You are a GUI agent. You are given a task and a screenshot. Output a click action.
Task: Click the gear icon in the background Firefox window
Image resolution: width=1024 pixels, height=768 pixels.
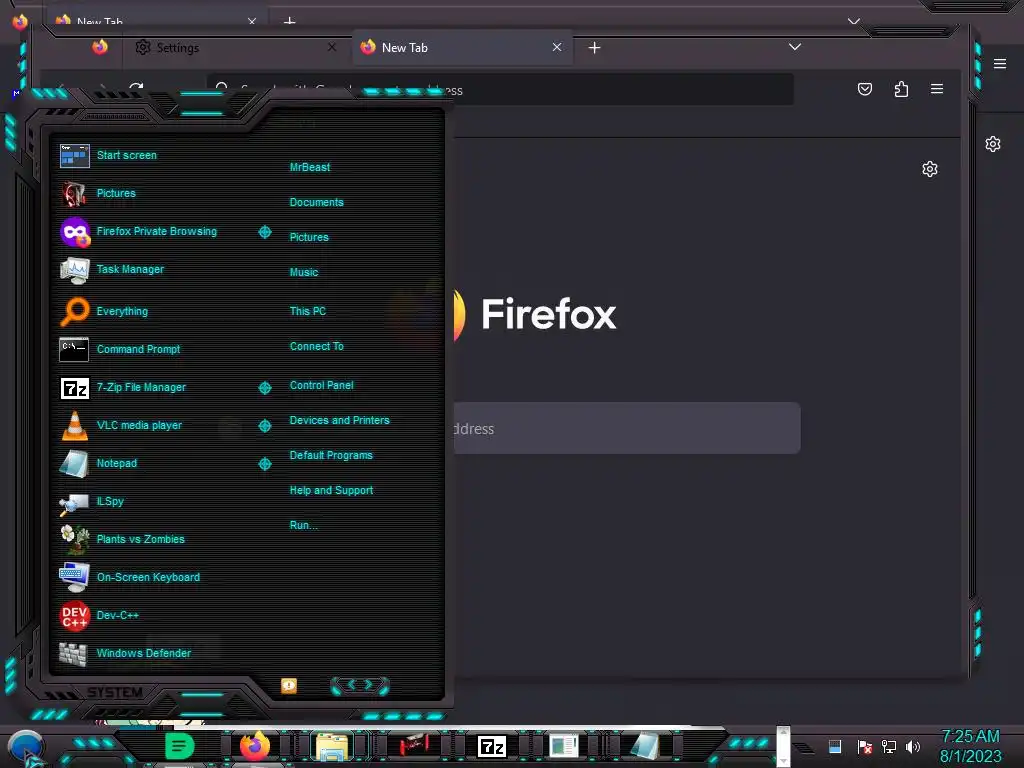point(993,144)
